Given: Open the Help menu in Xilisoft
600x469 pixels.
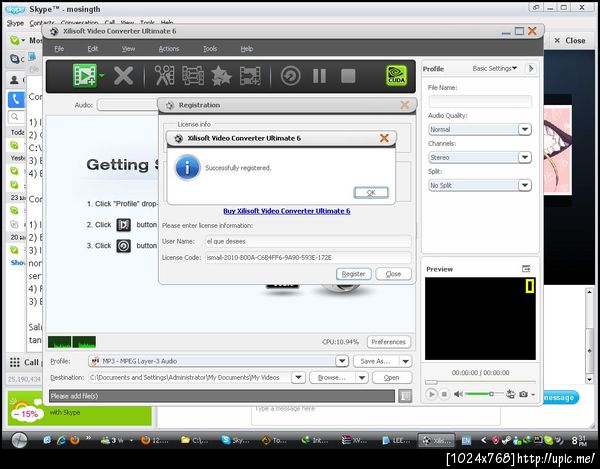Looking at the screenshot, I should pos(247,49).
